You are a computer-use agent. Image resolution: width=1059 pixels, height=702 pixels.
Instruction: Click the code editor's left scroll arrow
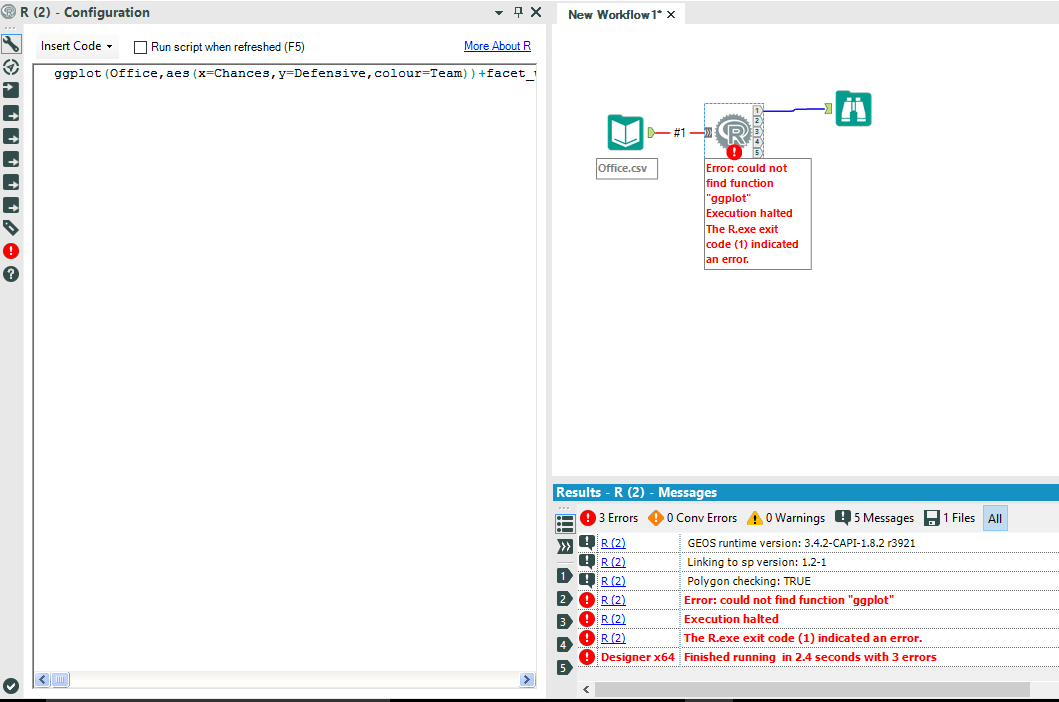click(43, 680)
